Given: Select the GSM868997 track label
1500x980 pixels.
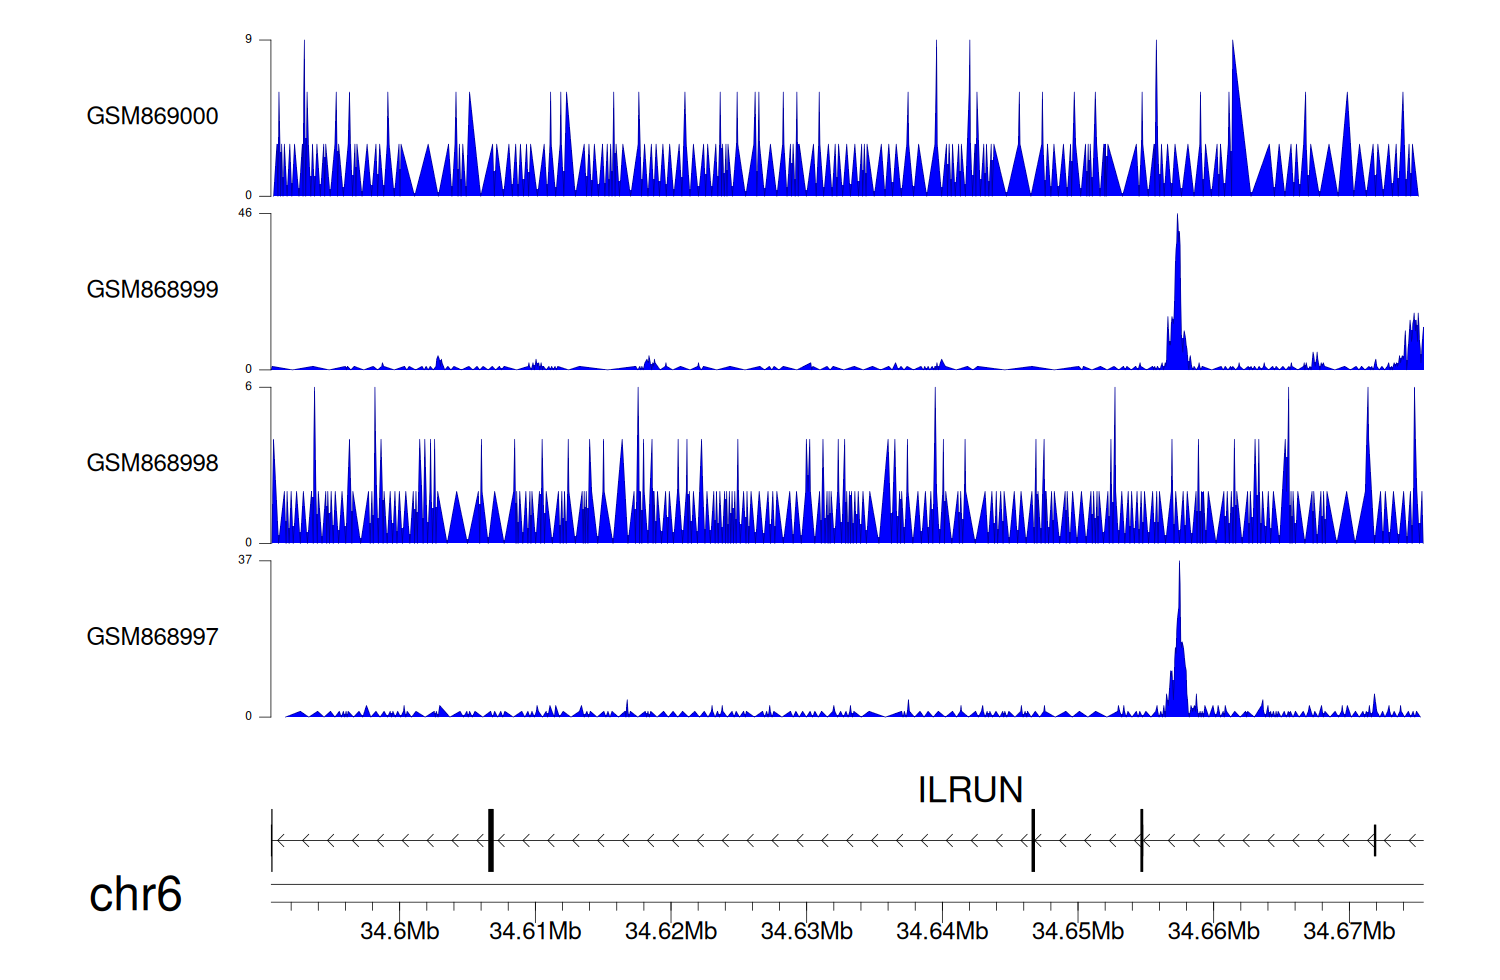Looking at the screenshot, I should tap(152, 637).
